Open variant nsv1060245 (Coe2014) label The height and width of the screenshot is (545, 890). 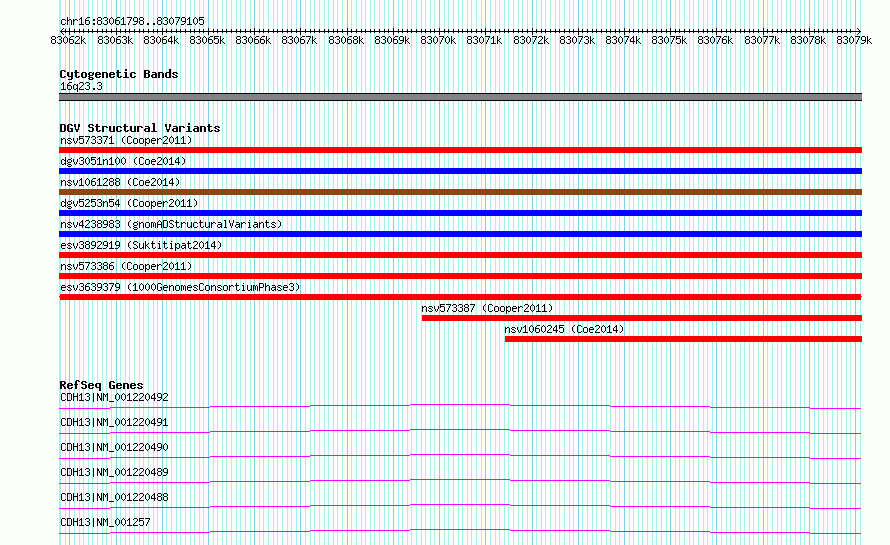tap(564, 329)
